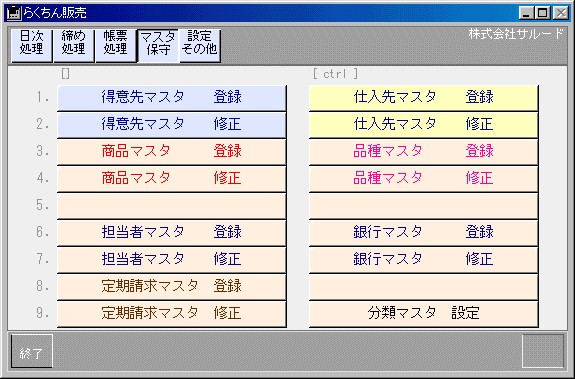This screenshot has height=379, width=575.
Task: Click 品種マスタ 修正 button
Action: pos(424,179)
